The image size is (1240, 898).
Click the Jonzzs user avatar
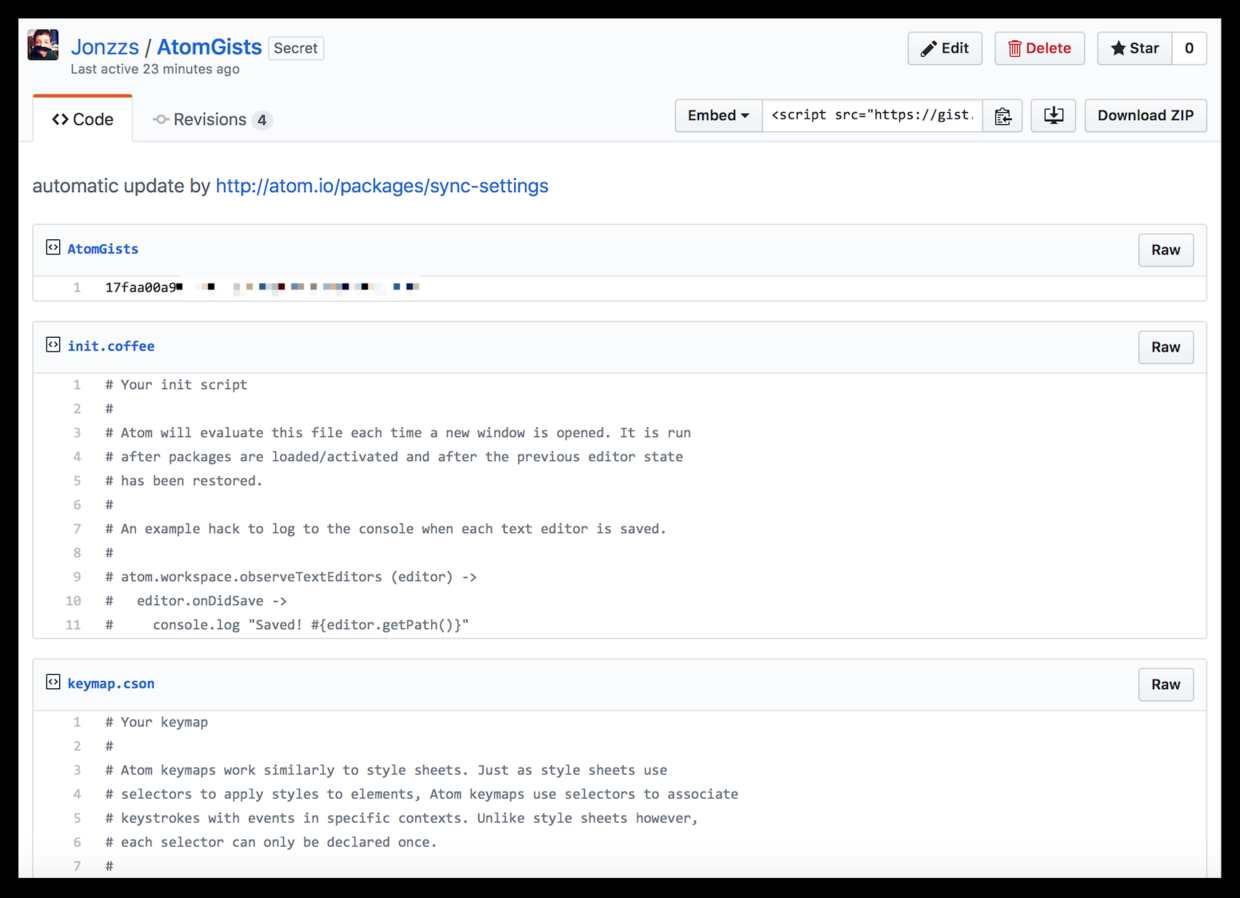tap(43, 46)
